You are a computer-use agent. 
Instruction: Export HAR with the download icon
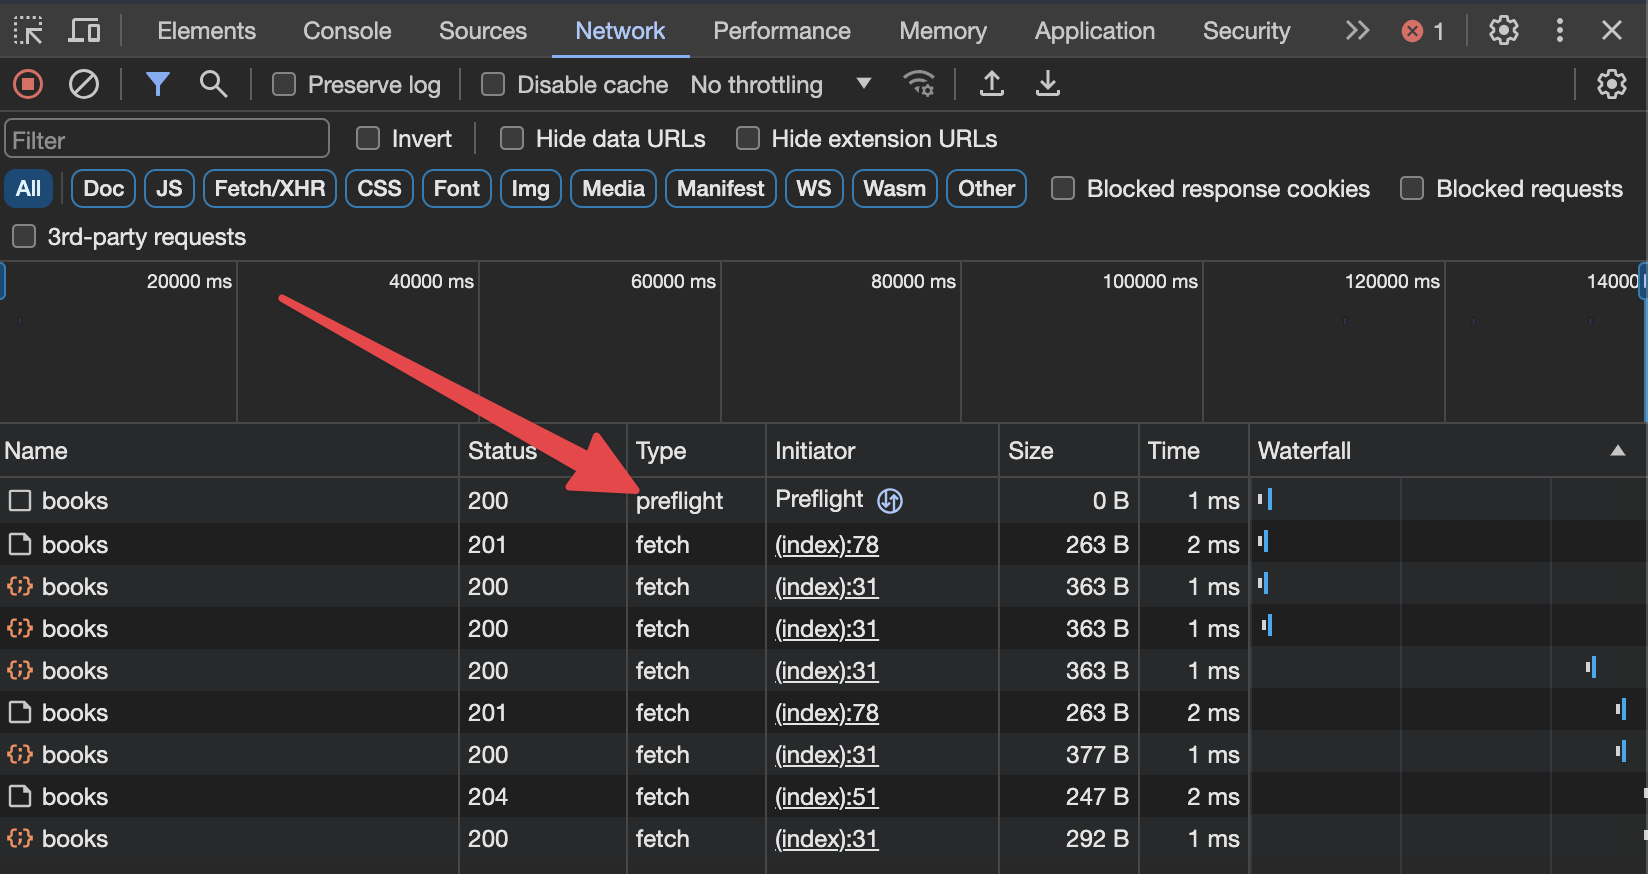(x=1047, y=85)
